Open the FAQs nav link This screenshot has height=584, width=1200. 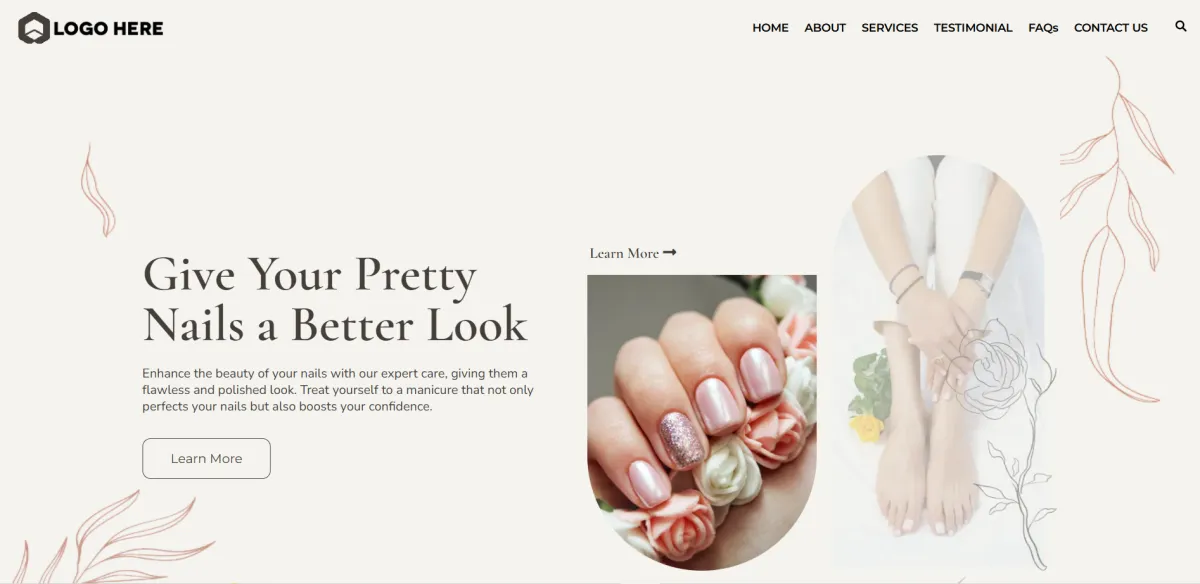coord(1043,28)
